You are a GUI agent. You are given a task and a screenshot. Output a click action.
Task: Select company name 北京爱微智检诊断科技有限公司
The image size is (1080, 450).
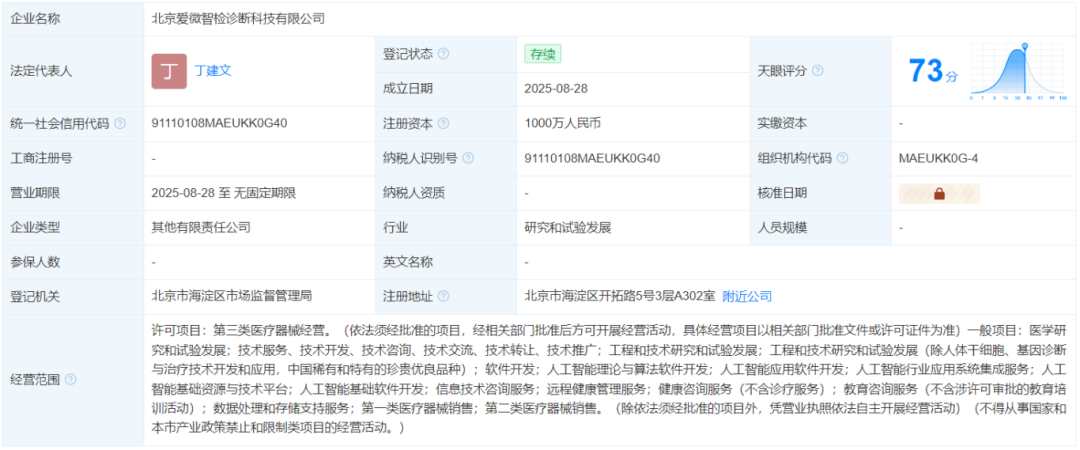[x=238, y=19]
